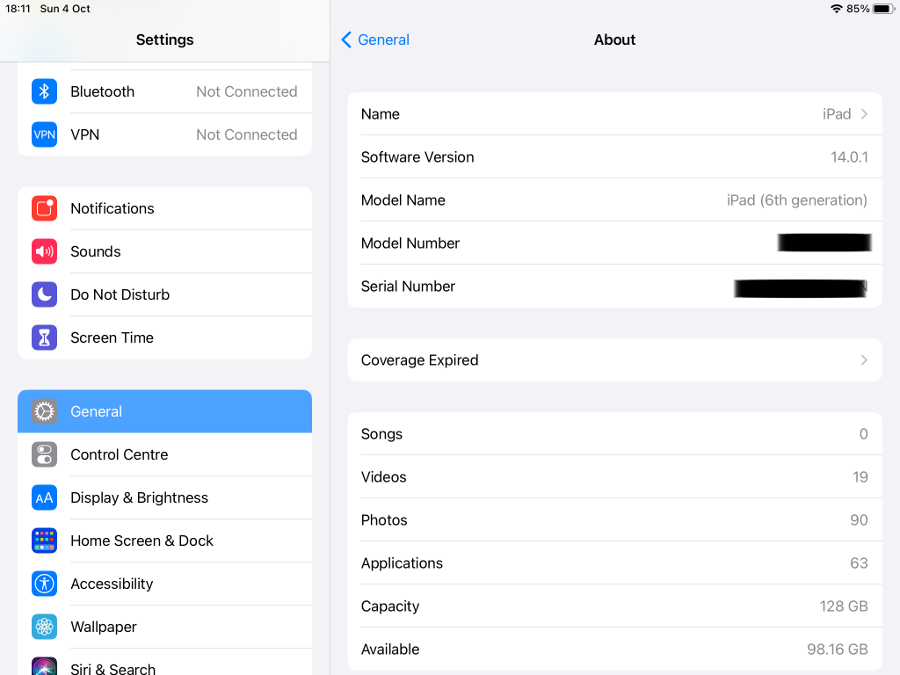Tap the red Notifications icon
This screenshot has width=900, height=675.
[x=44, y=208]
